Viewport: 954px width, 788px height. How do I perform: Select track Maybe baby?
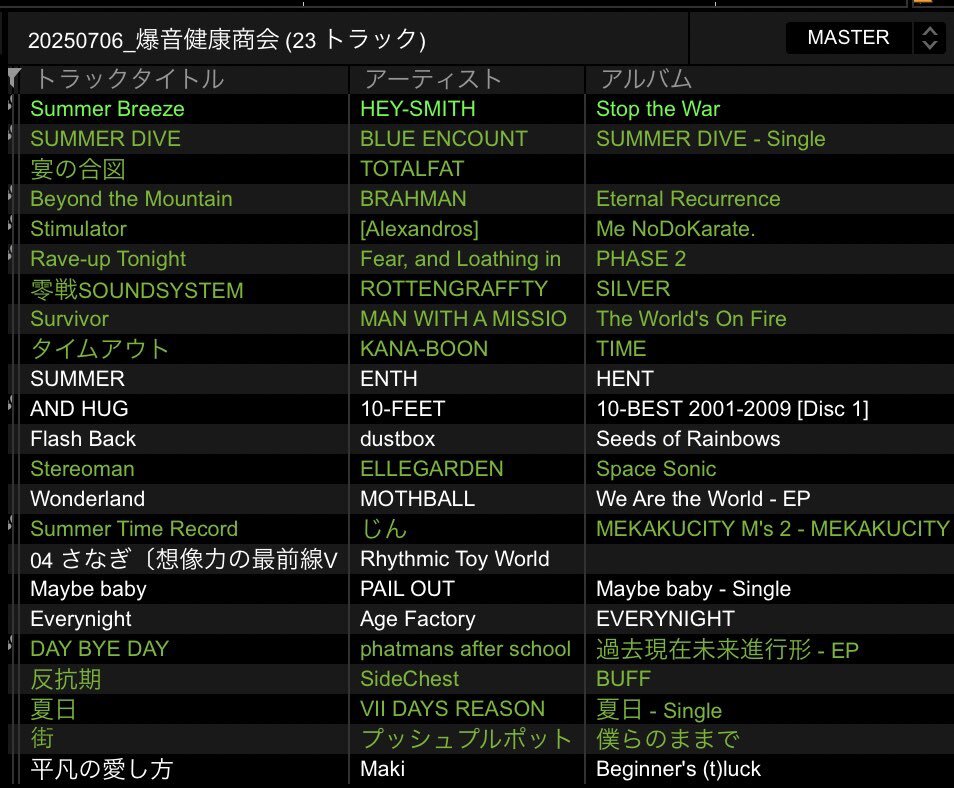tap(88, 589)
